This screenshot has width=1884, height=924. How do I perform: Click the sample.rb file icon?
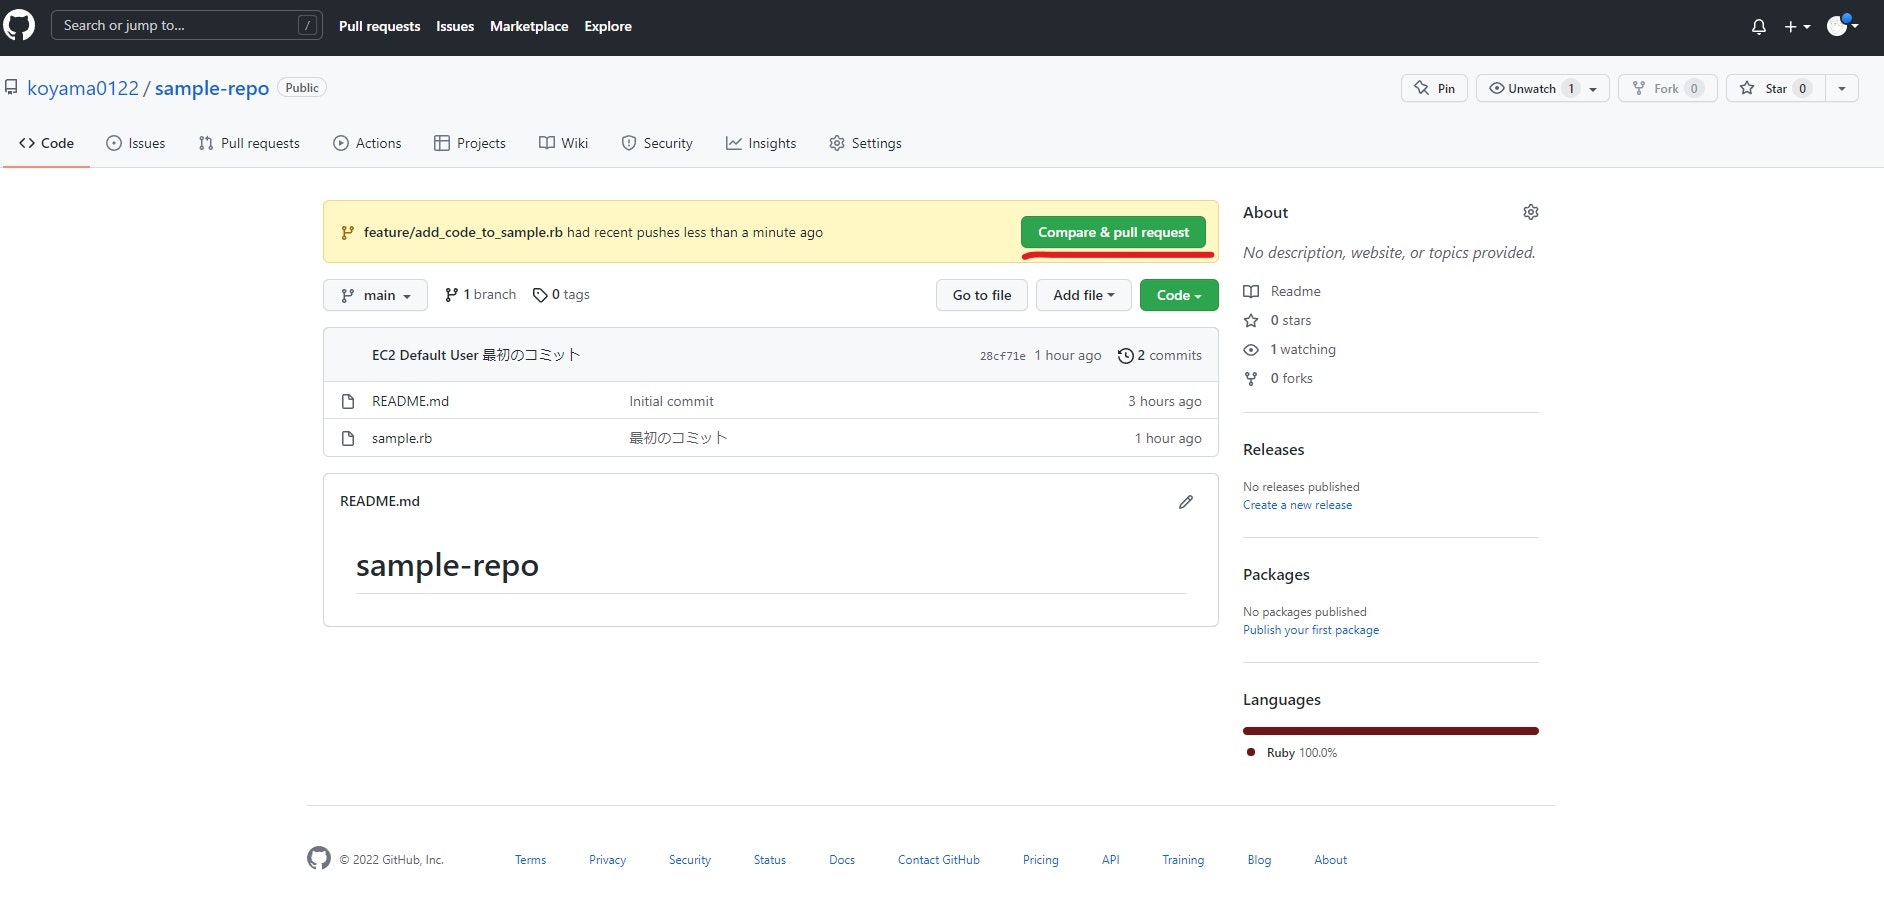(x=348, y=438)
